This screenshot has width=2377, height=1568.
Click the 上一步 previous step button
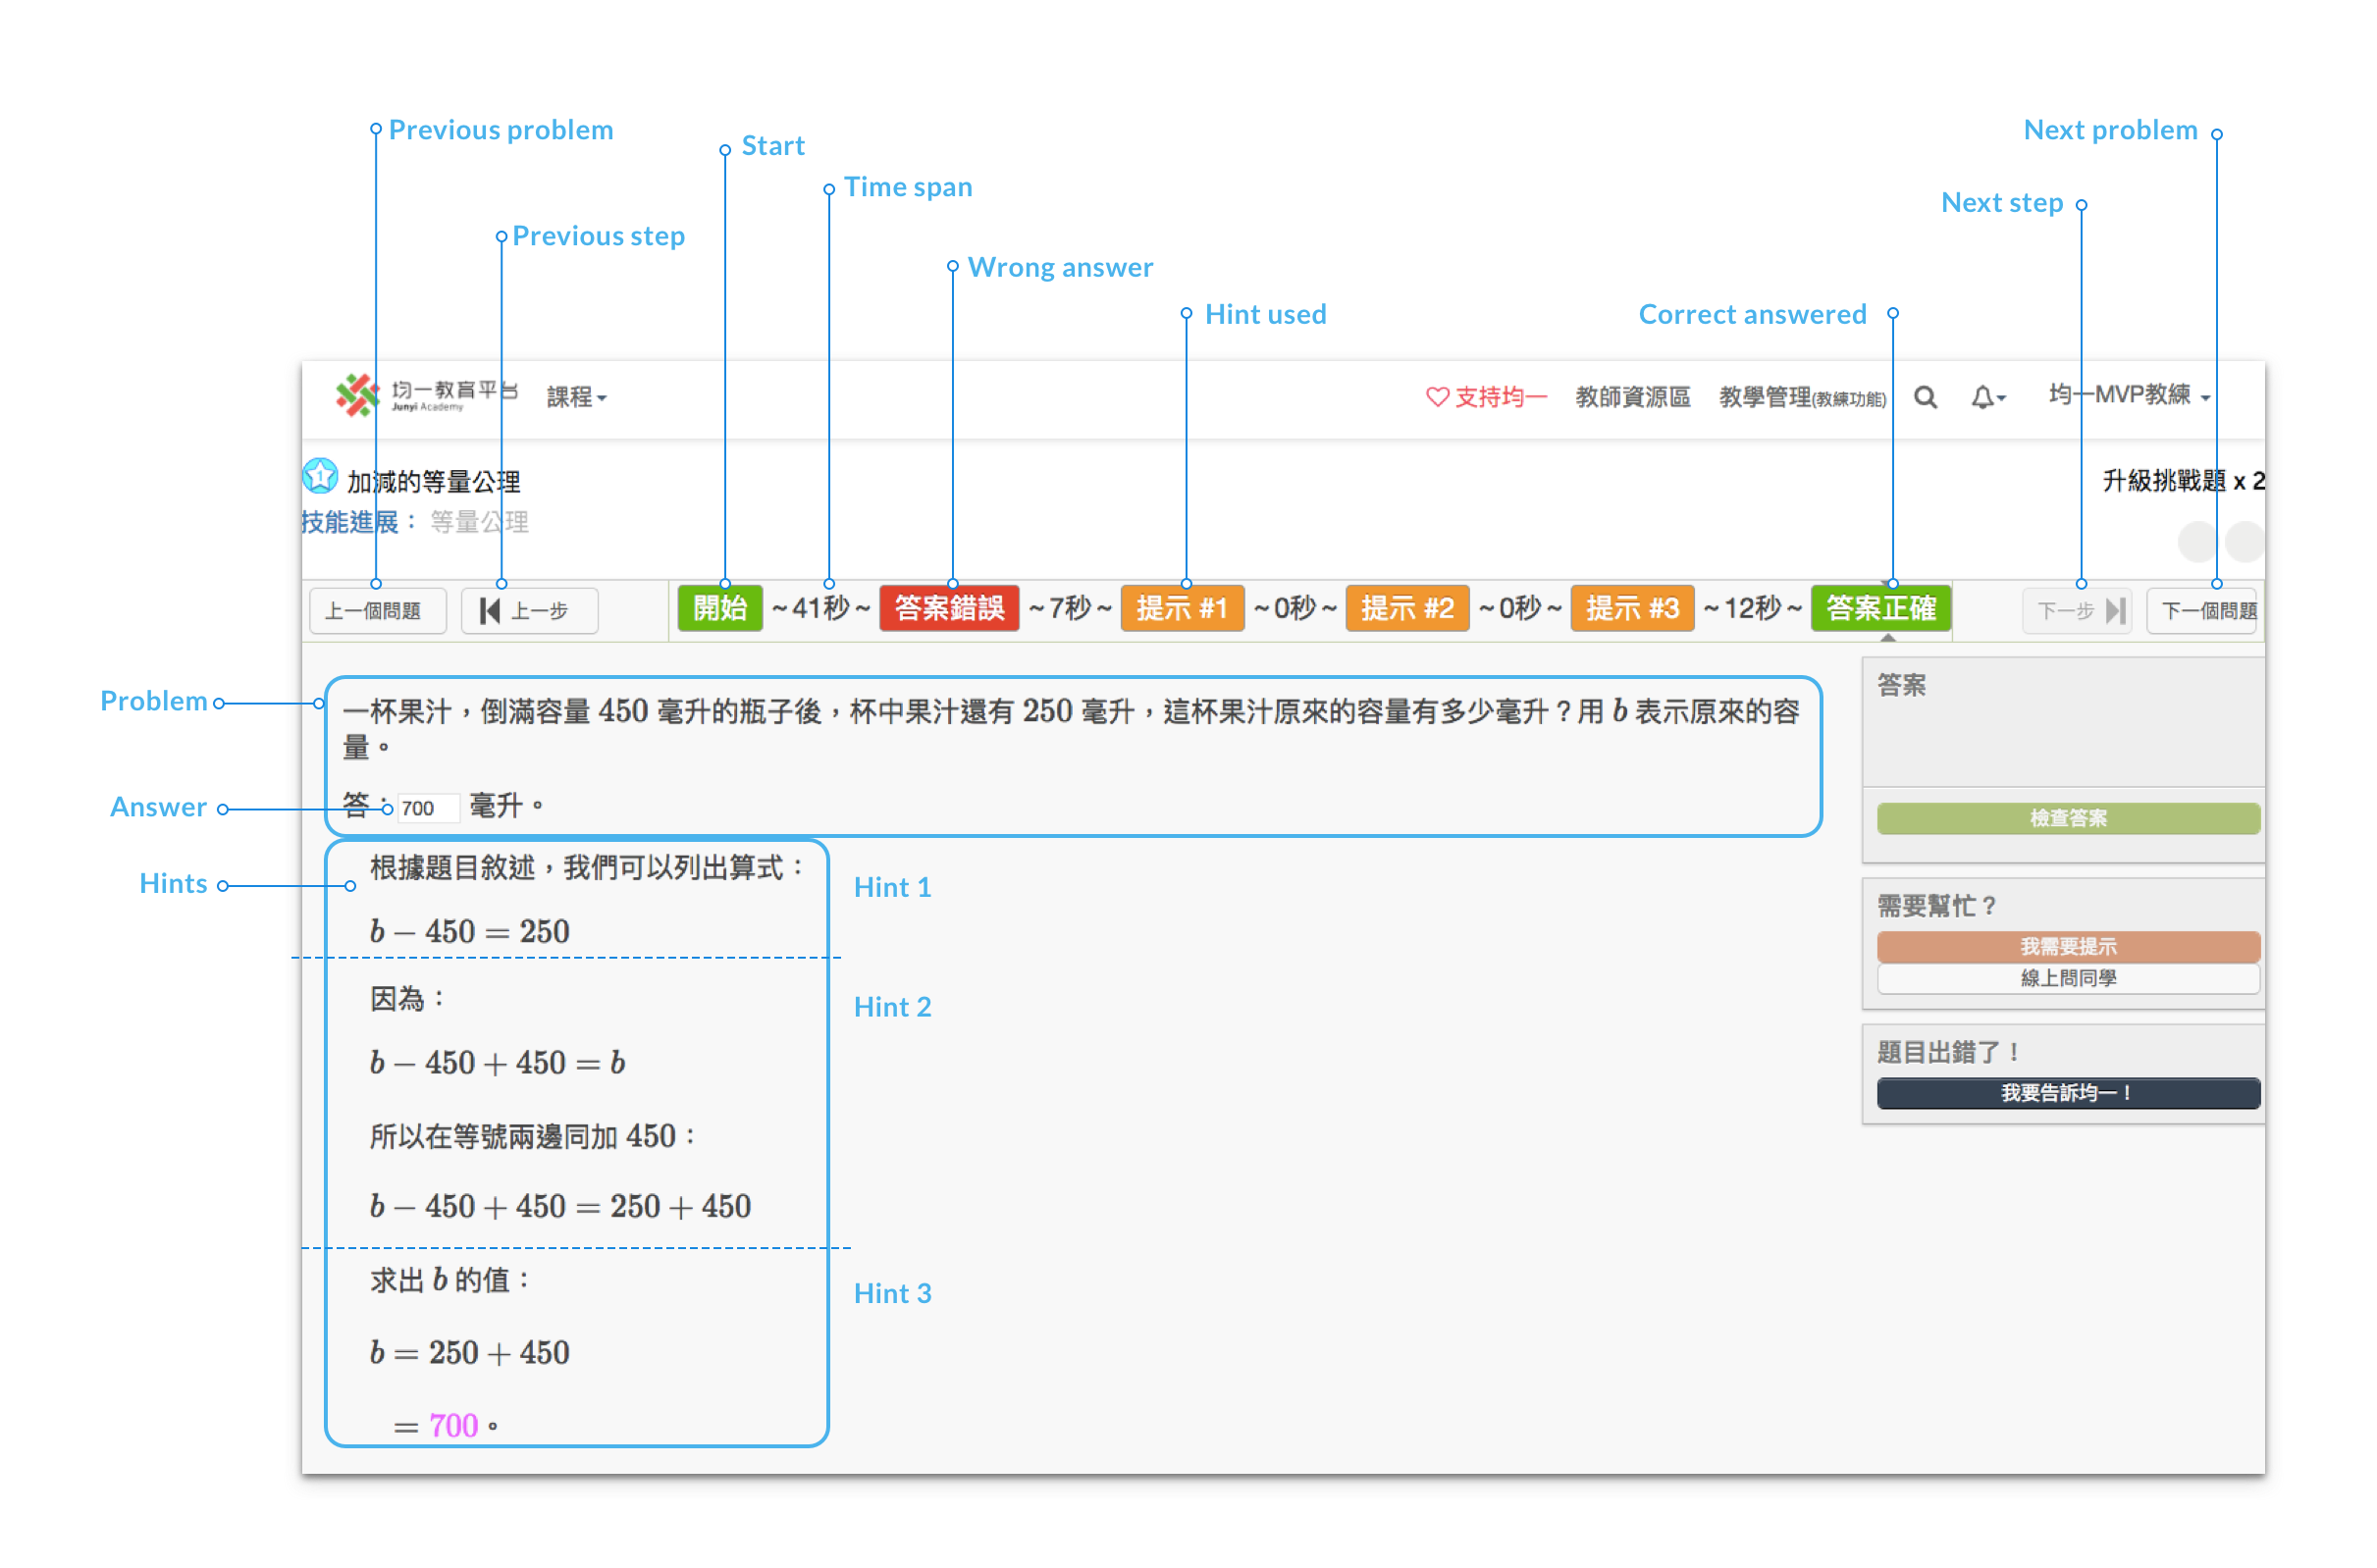[x=529, y=610]
